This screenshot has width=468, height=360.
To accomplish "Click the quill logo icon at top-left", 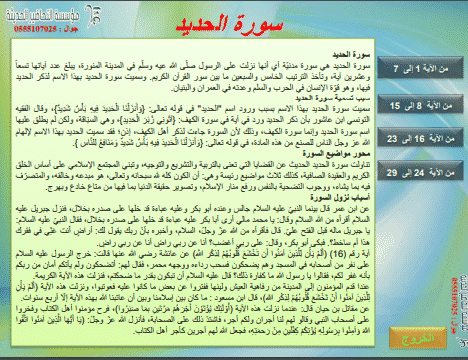I will (92, 17).
